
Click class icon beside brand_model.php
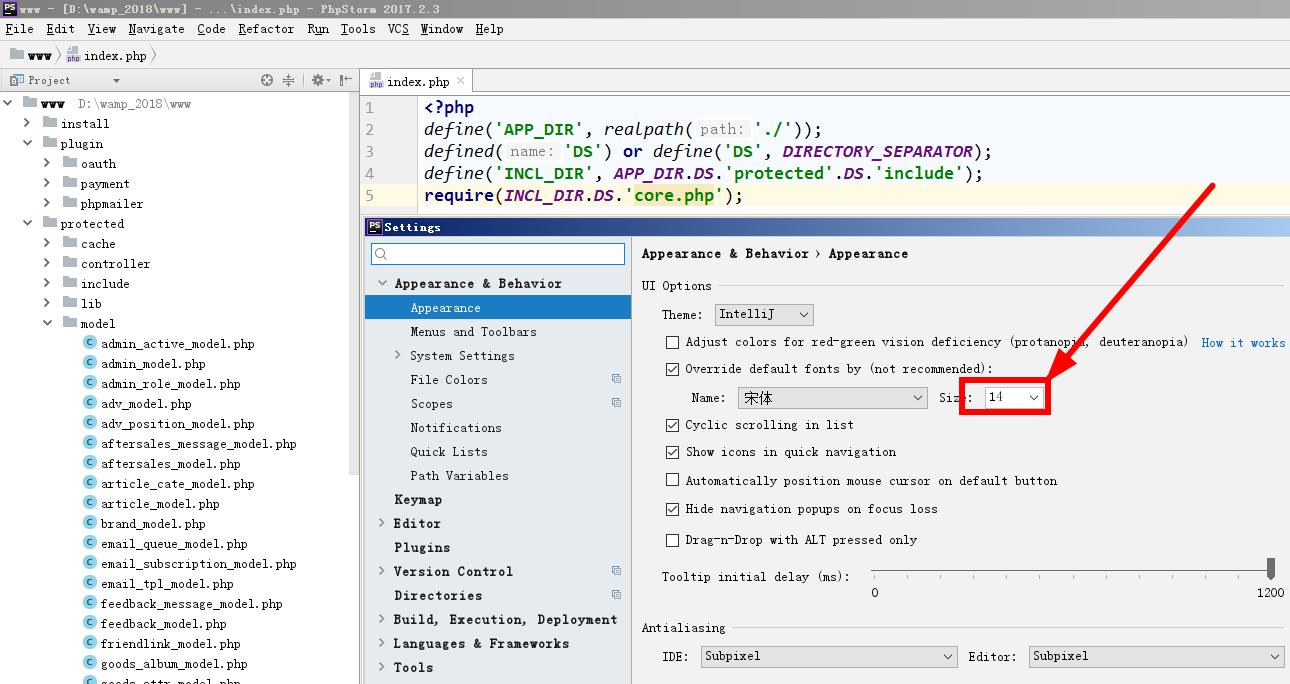tap(90, 523)
